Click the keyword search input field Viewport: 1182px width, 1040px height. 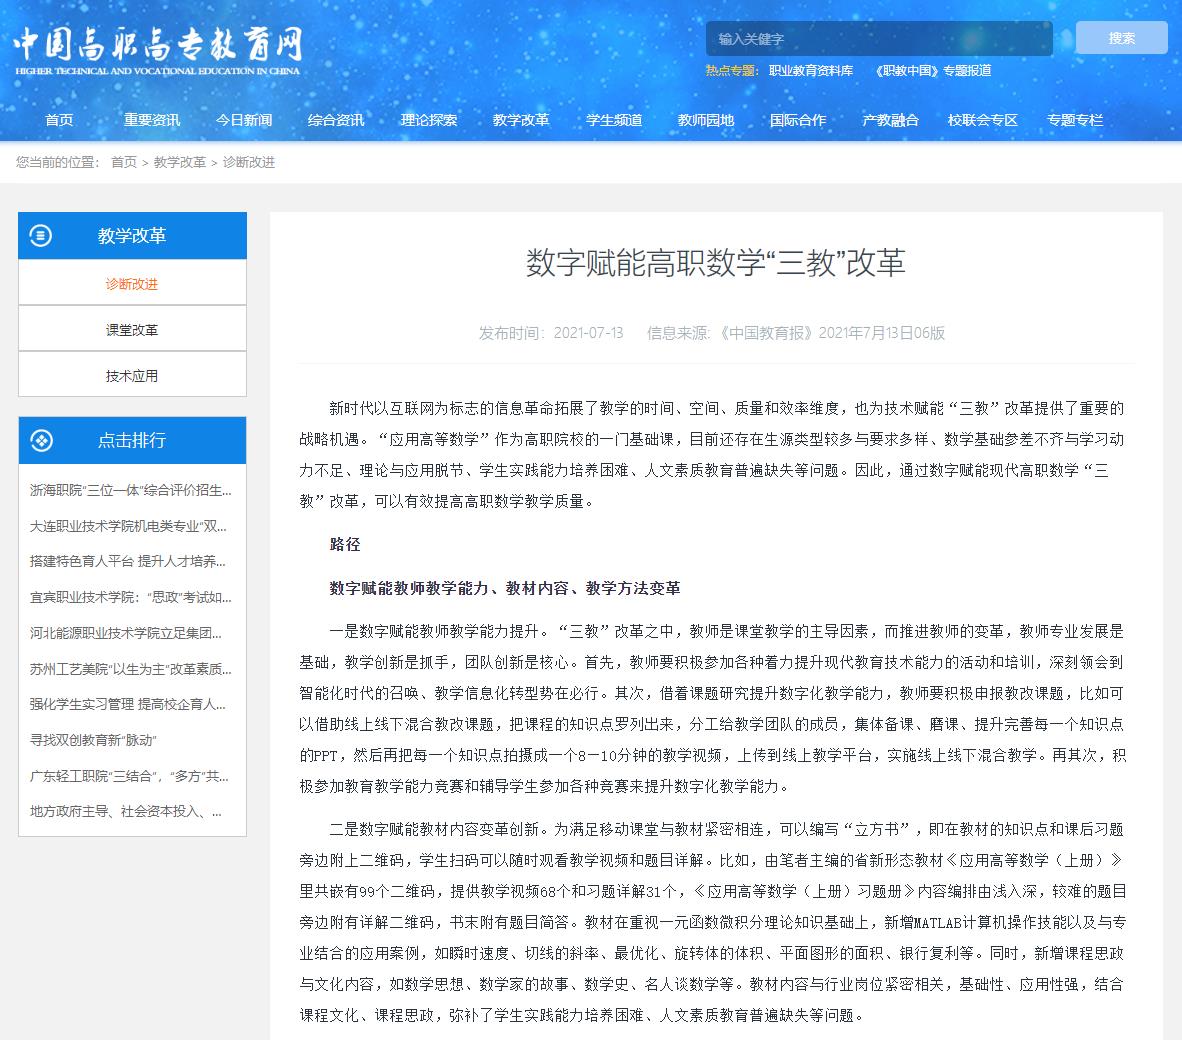[x=878, y=39]
